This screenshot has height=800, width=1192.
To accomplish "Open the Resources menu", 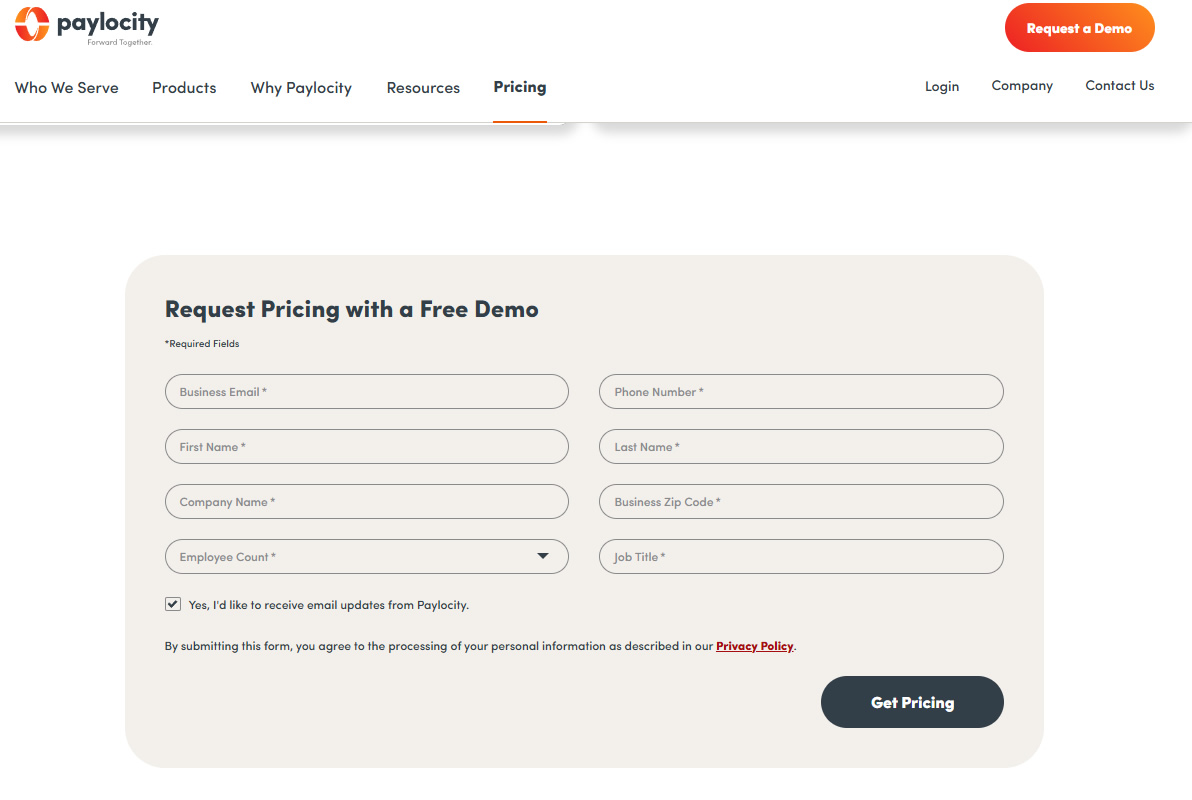I will pos(423,88).
